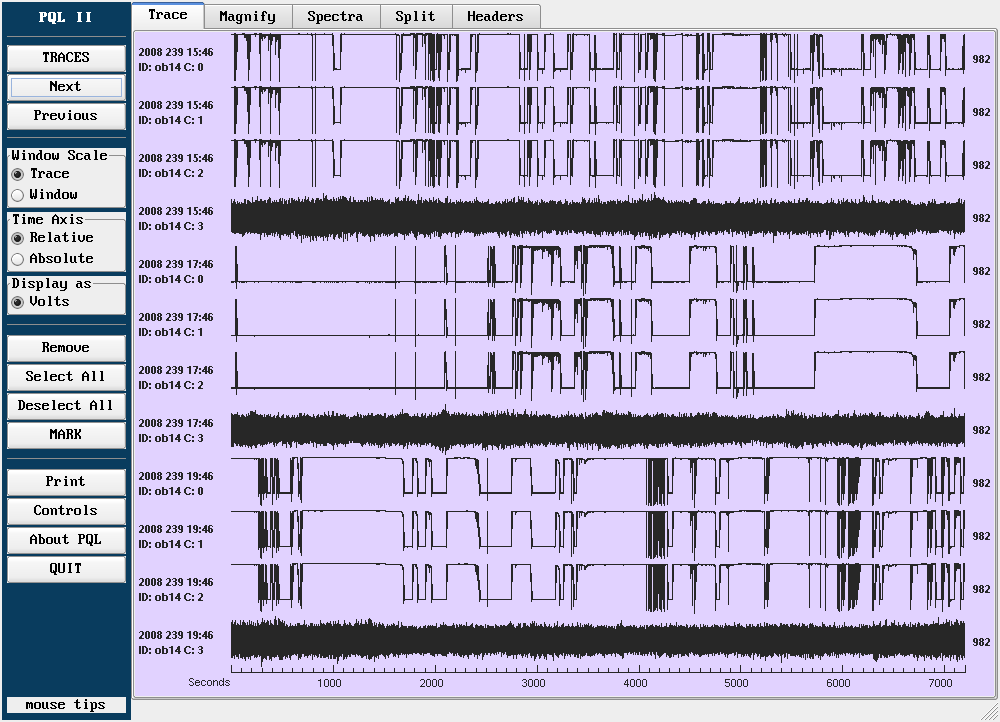Open the Spectra tab

pyautogui.click(x=335, y=16)
